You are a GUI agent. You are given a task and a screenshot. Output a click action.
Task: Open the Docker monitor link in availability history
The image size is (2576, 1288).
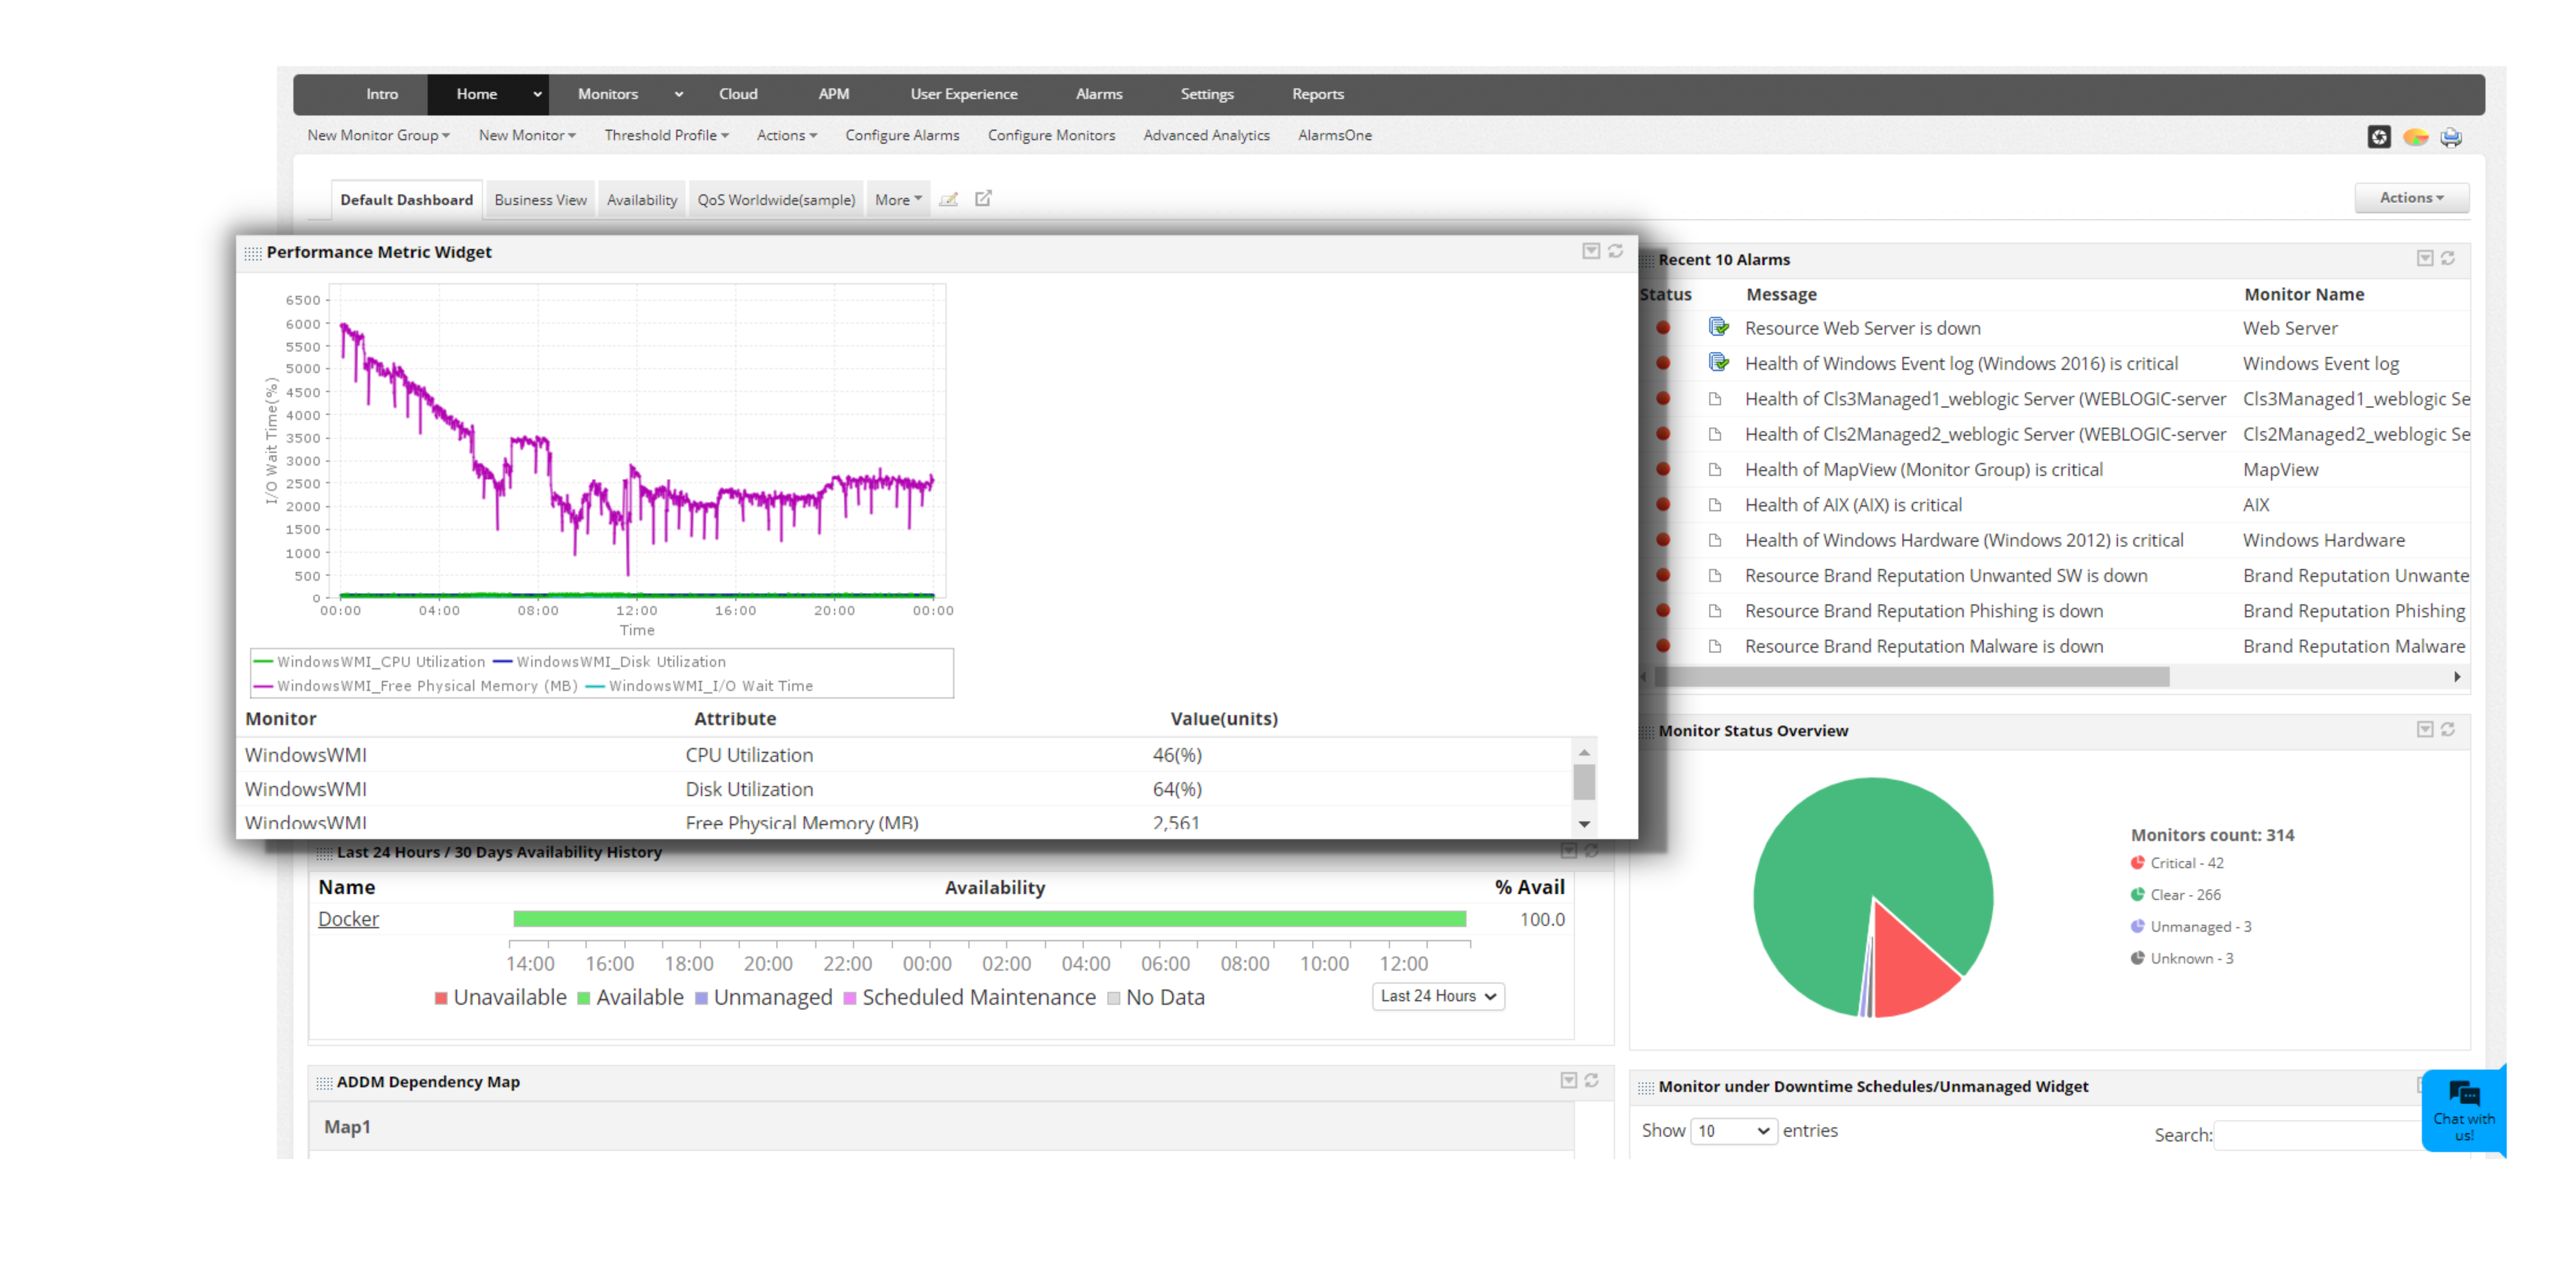348,919
